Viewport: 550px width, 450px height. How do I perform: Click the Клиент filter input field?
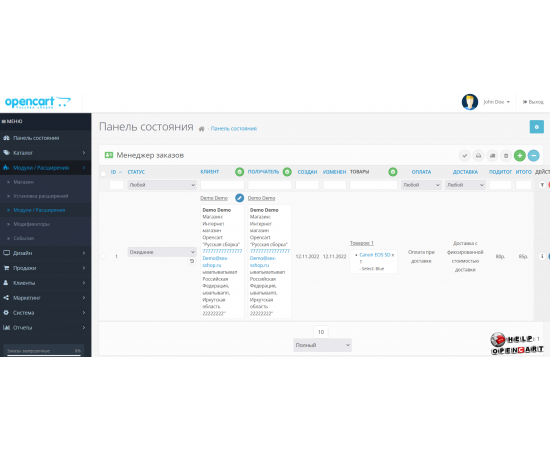click(222, 185)
